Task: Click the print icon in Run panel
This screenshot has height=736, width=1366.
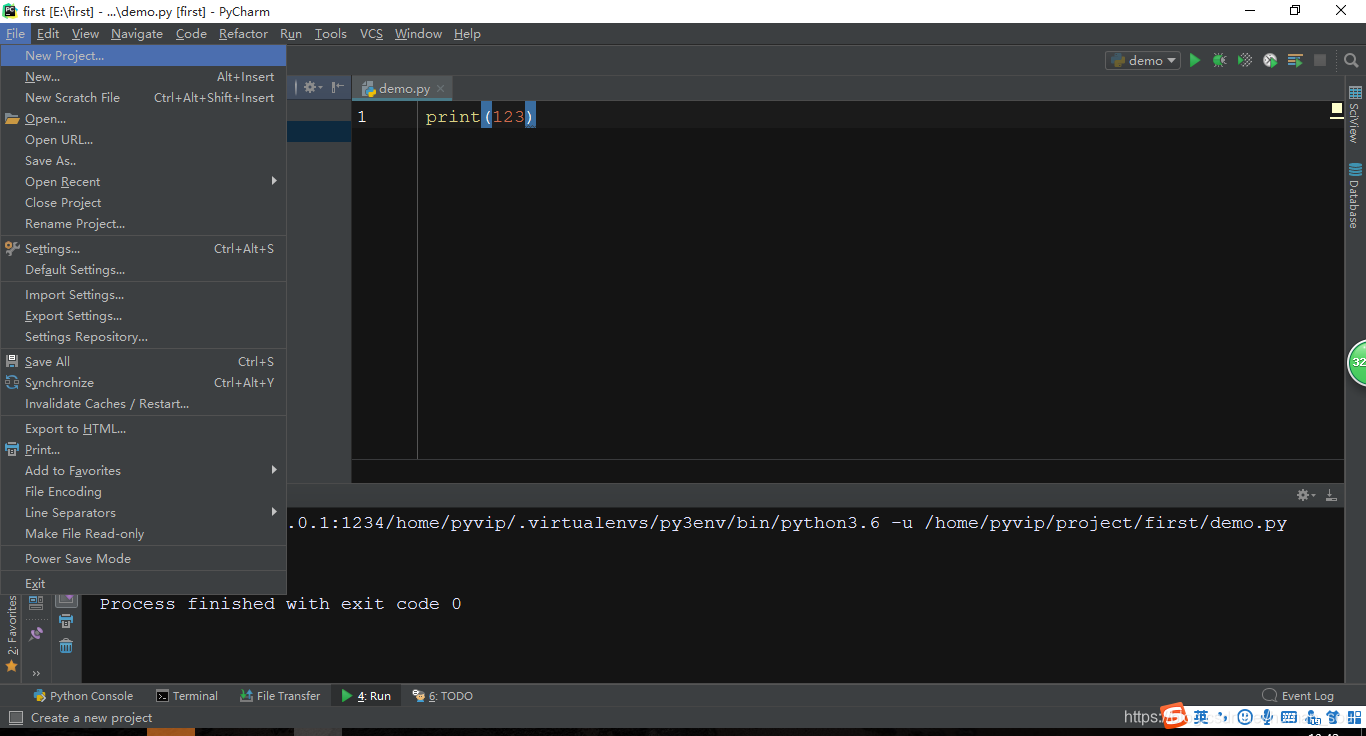Action: (66, 622)
